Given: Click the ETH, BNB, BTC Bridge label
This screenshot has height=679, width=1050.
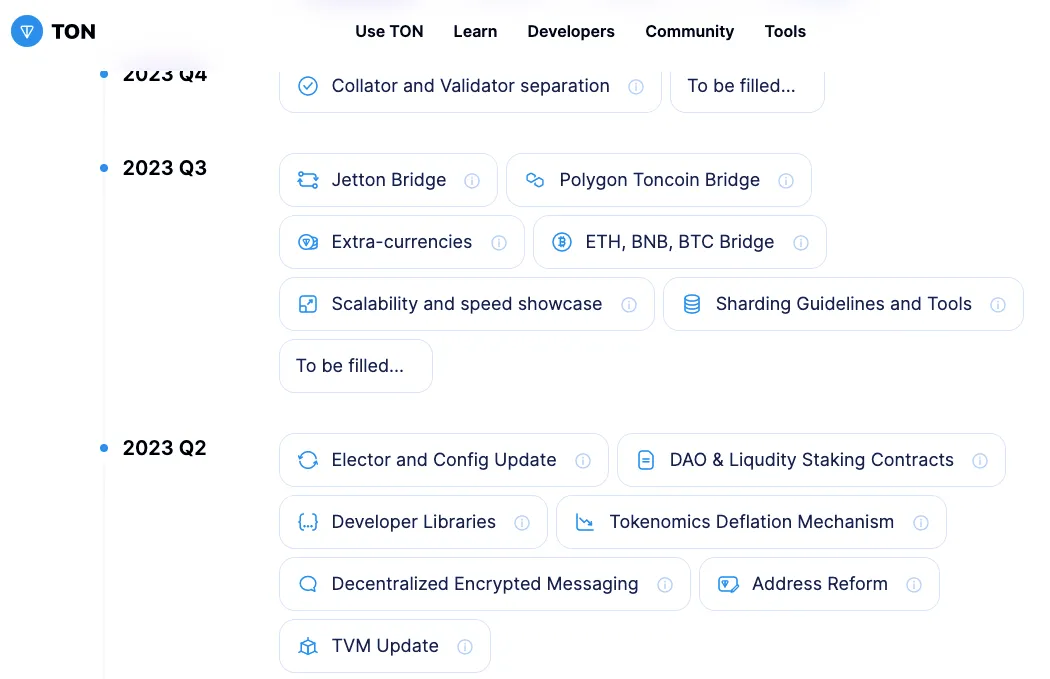Looking at the screenshot, I should [680, 242].
